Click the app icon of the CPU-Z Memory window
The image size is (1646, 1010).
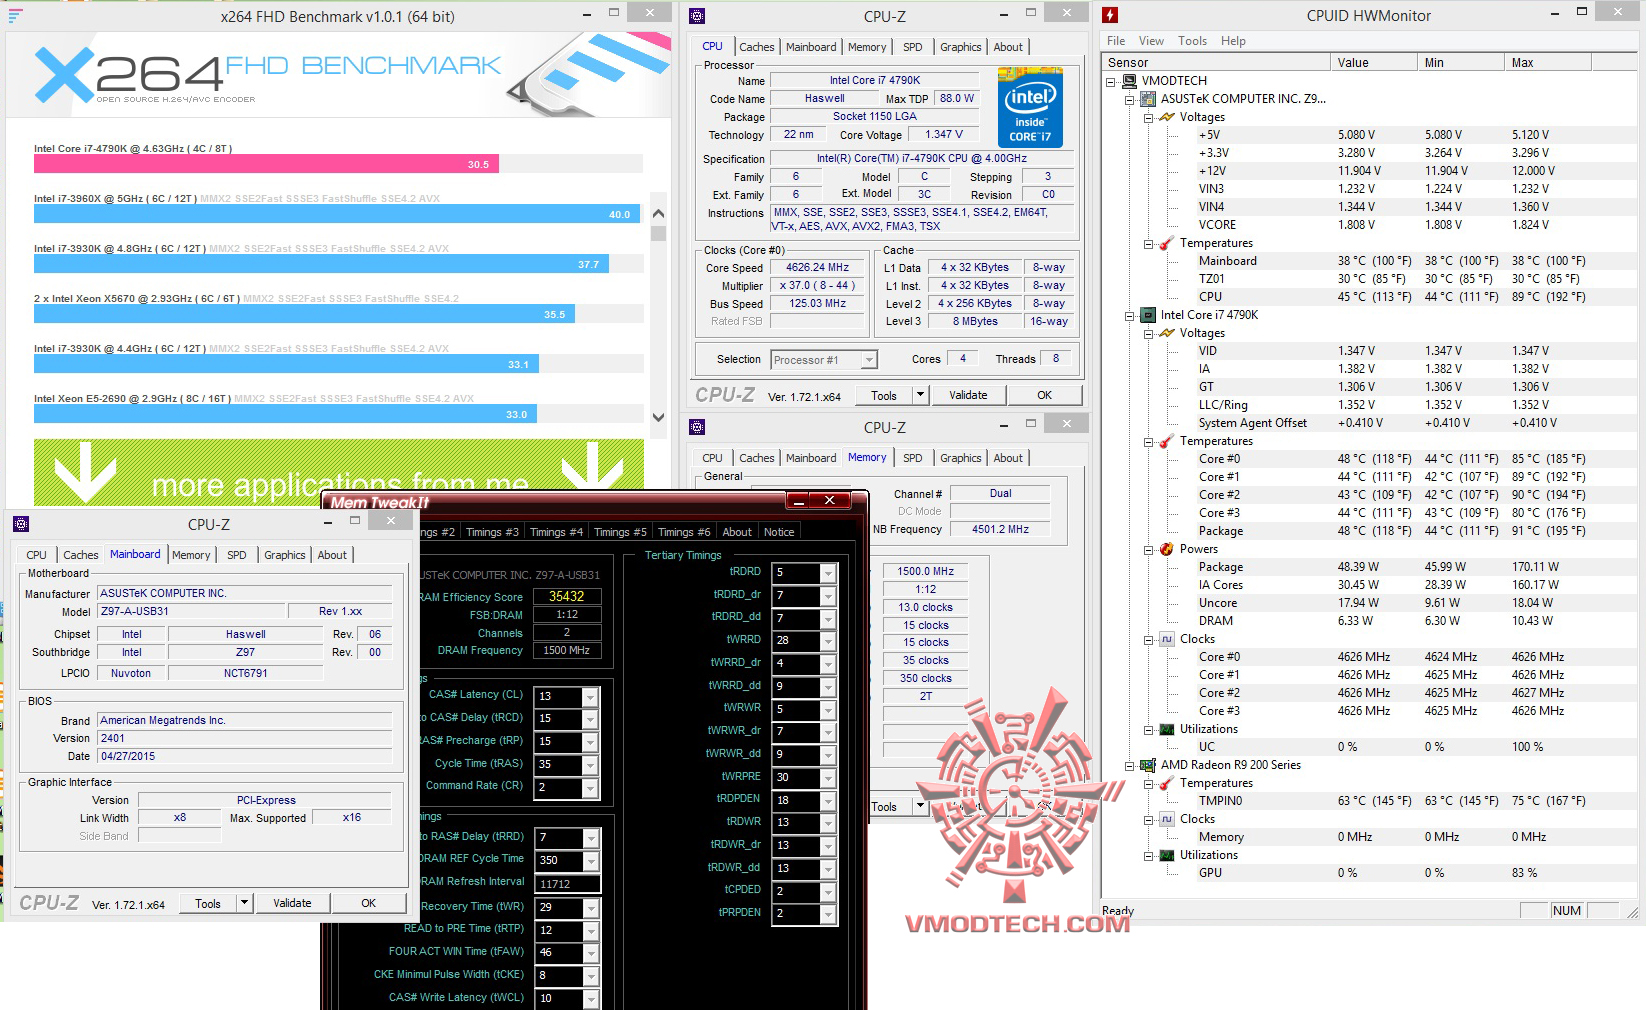coord(697,428)
